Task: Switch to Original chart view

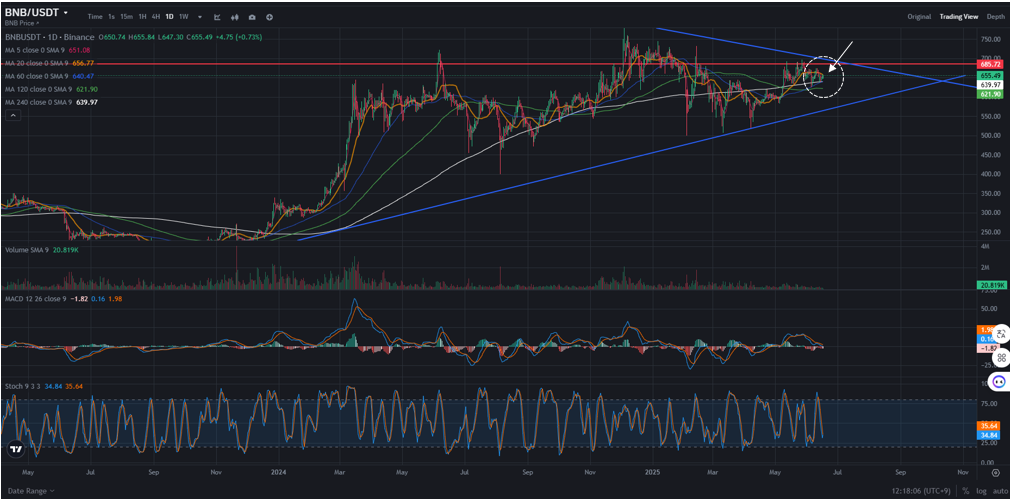Action: point(919,17)
